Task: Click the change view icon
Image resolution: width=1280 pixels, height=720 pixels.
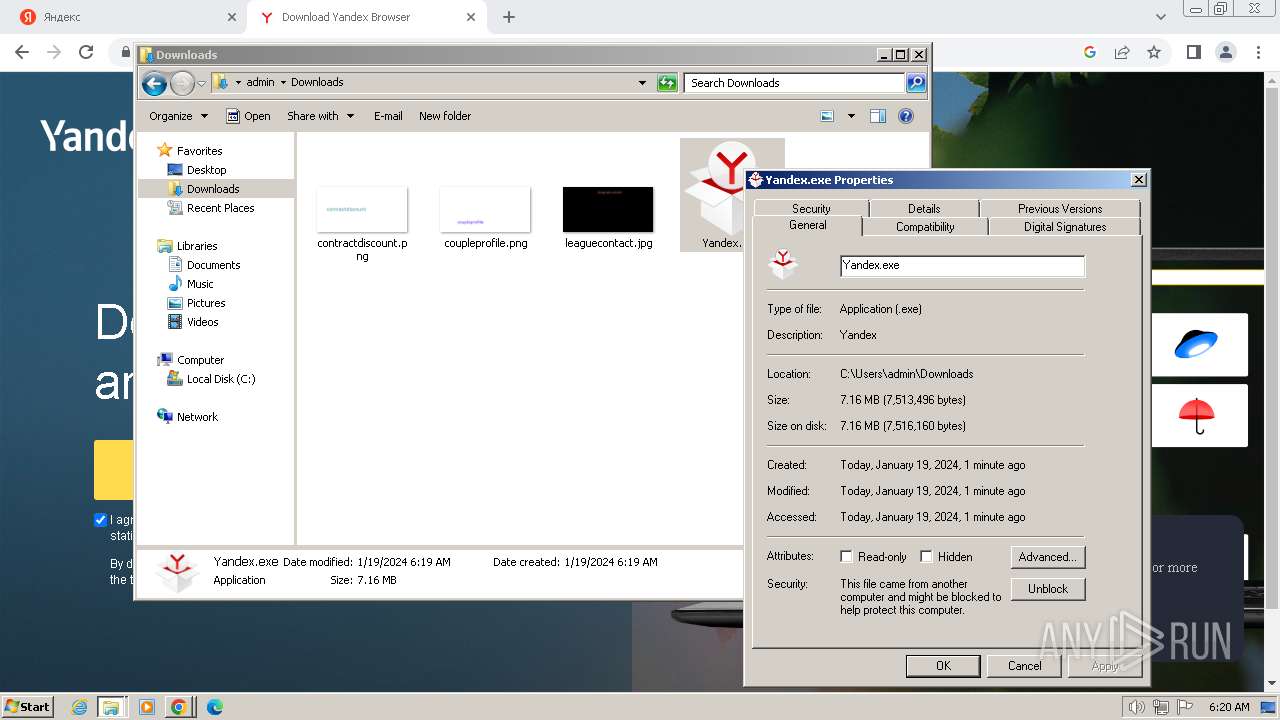Action: [827, 116]
